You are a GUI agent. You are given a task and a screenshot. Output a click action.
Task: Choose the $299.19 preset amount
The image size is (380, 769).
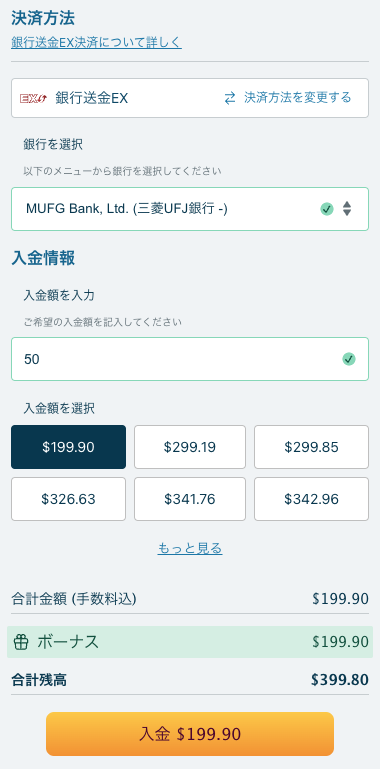click(x=190, y=447)
